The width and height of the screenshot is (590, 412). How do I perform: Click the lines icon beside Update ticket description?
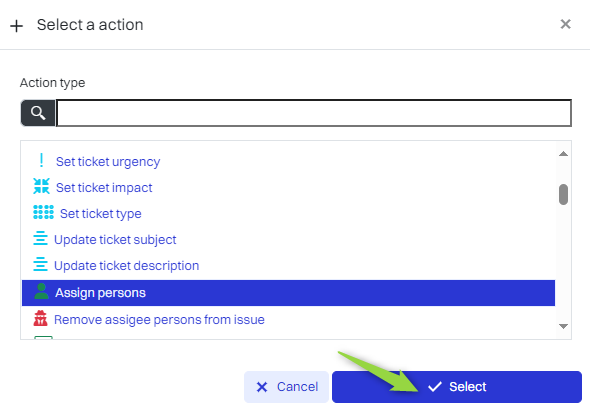(40, 264)
